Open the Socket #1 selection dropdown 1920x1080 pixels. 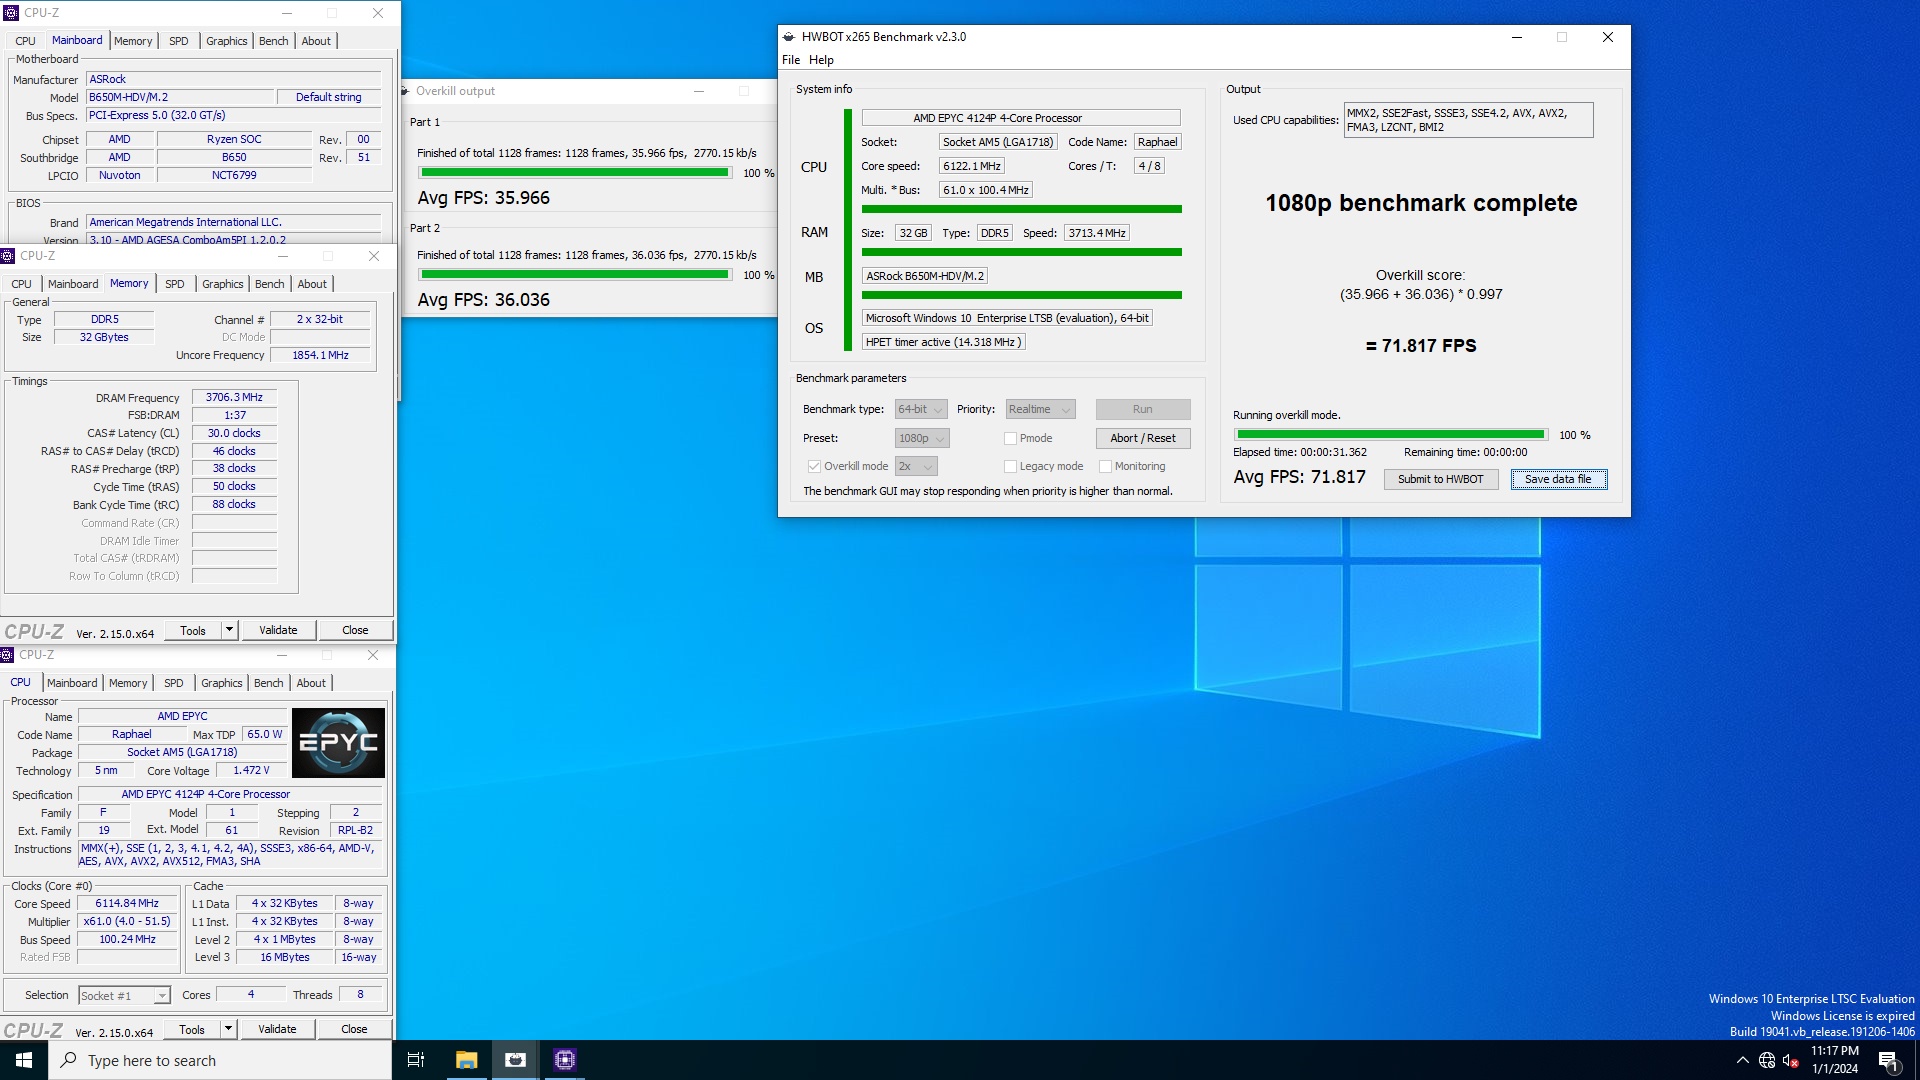(x=124, y=996)
